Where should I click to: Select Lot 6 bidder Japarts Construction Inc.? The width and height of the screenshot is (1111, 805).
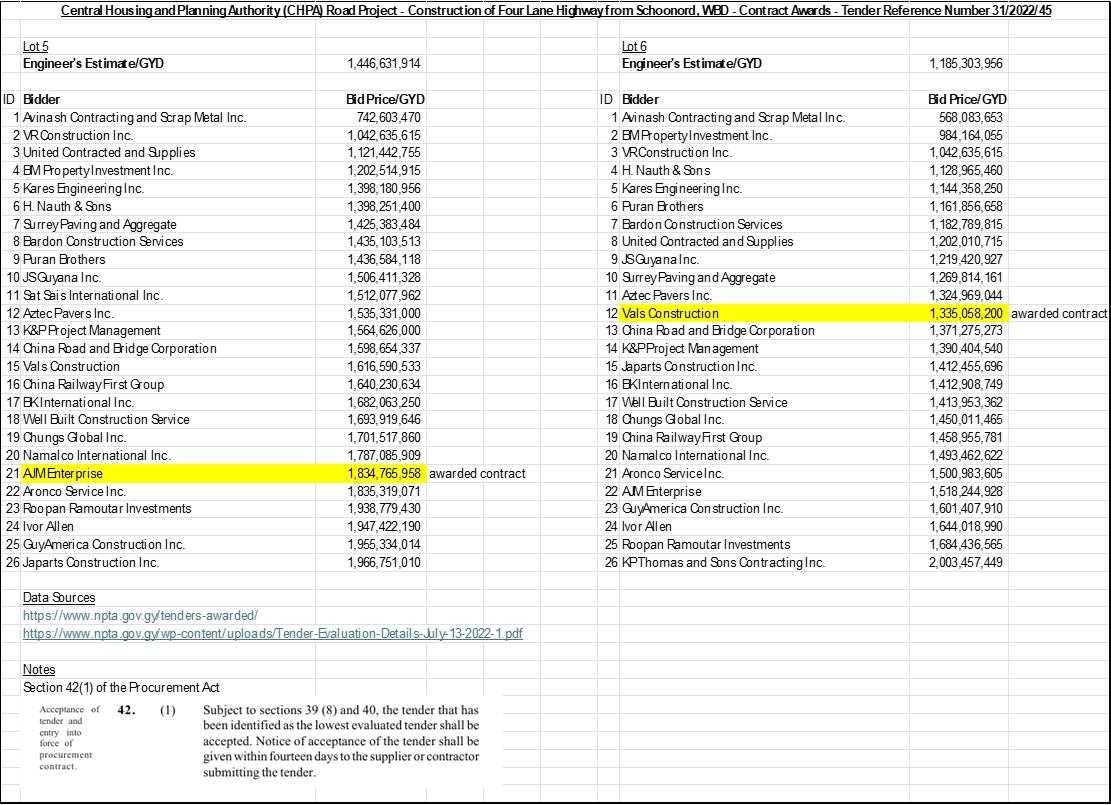click(689, 367)
